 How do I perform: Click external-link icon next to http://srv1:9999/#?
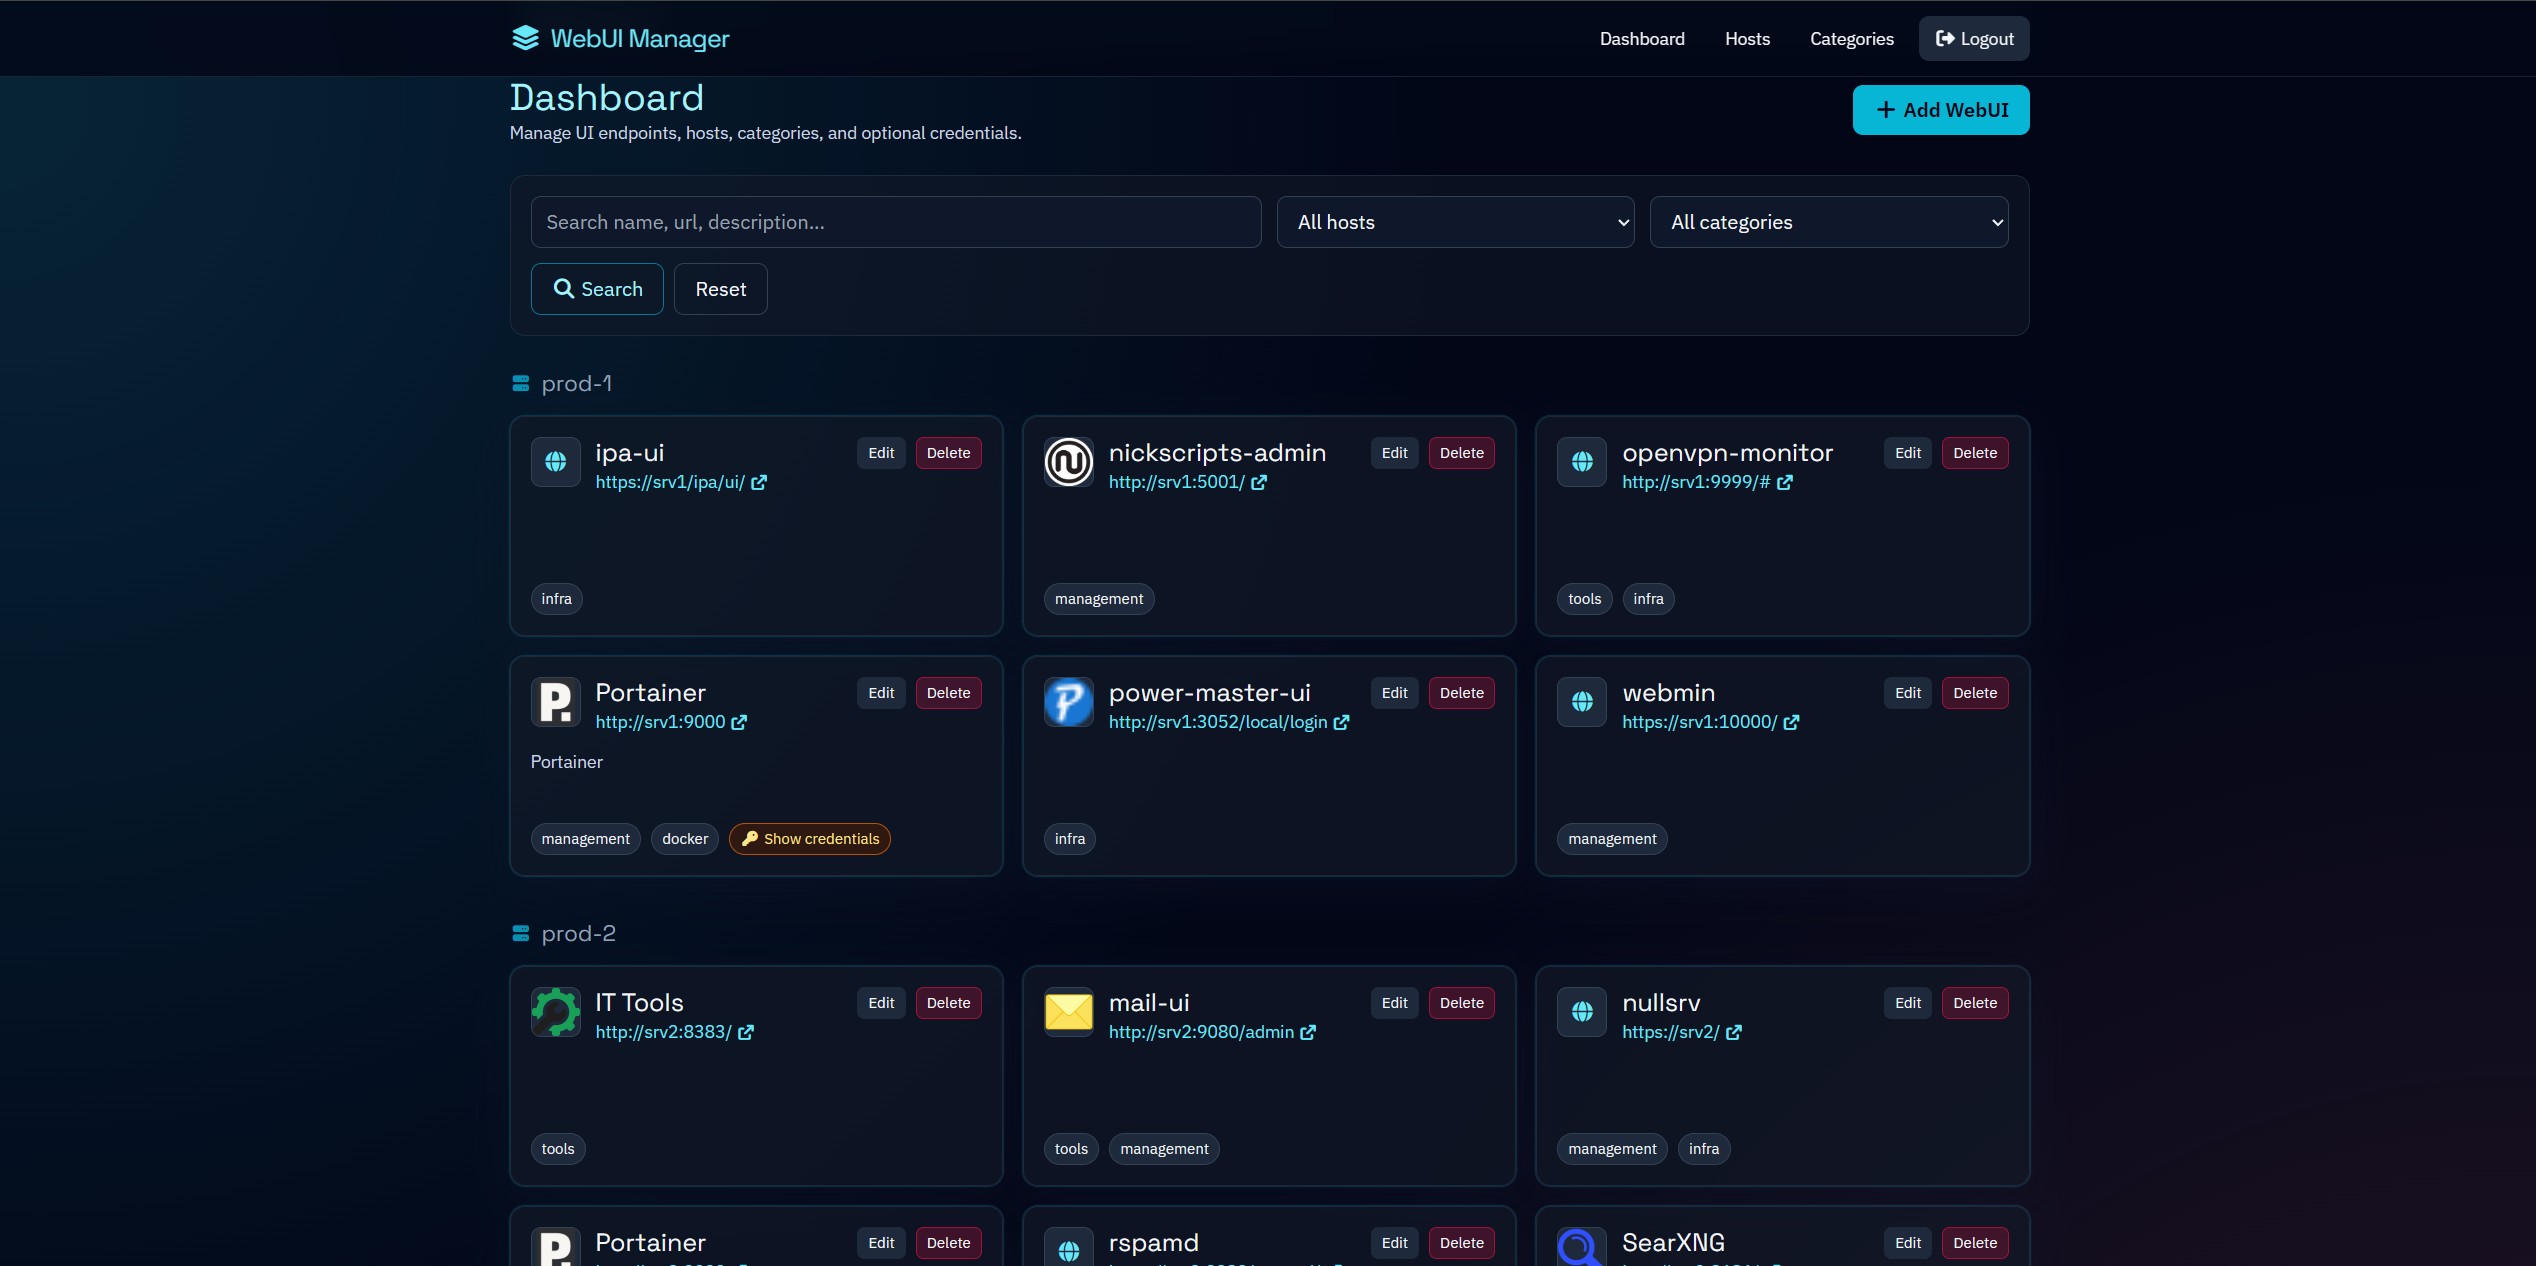point(1785,483)
